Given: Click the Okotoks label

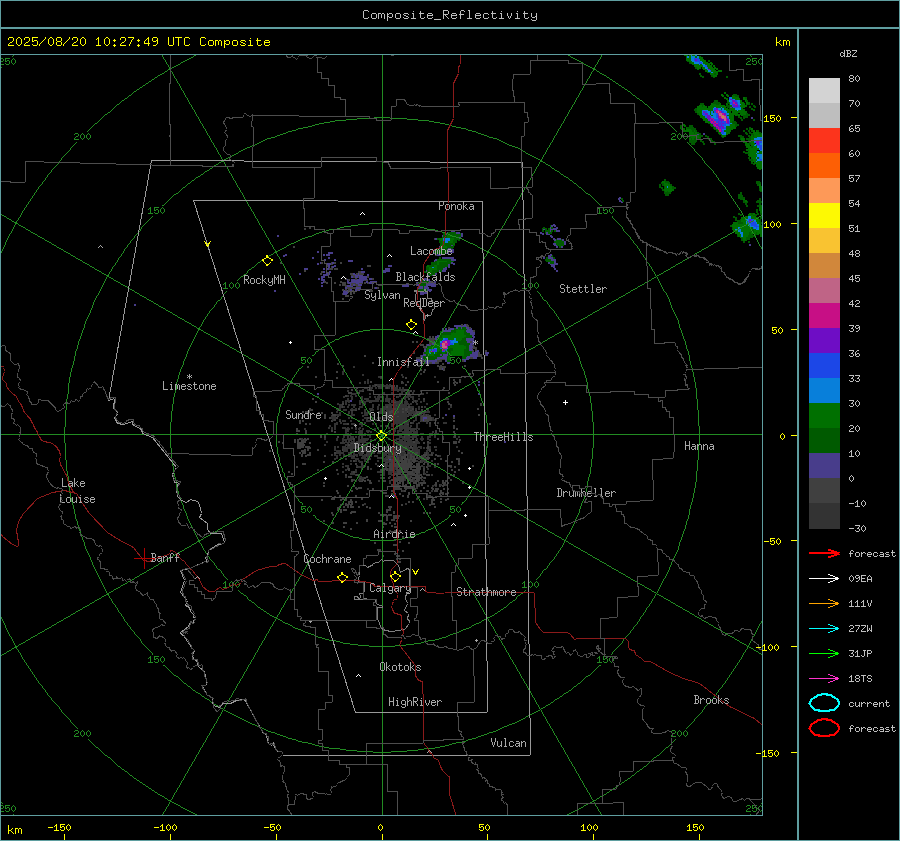Looking at the screenshot, I should coord(400,667).
